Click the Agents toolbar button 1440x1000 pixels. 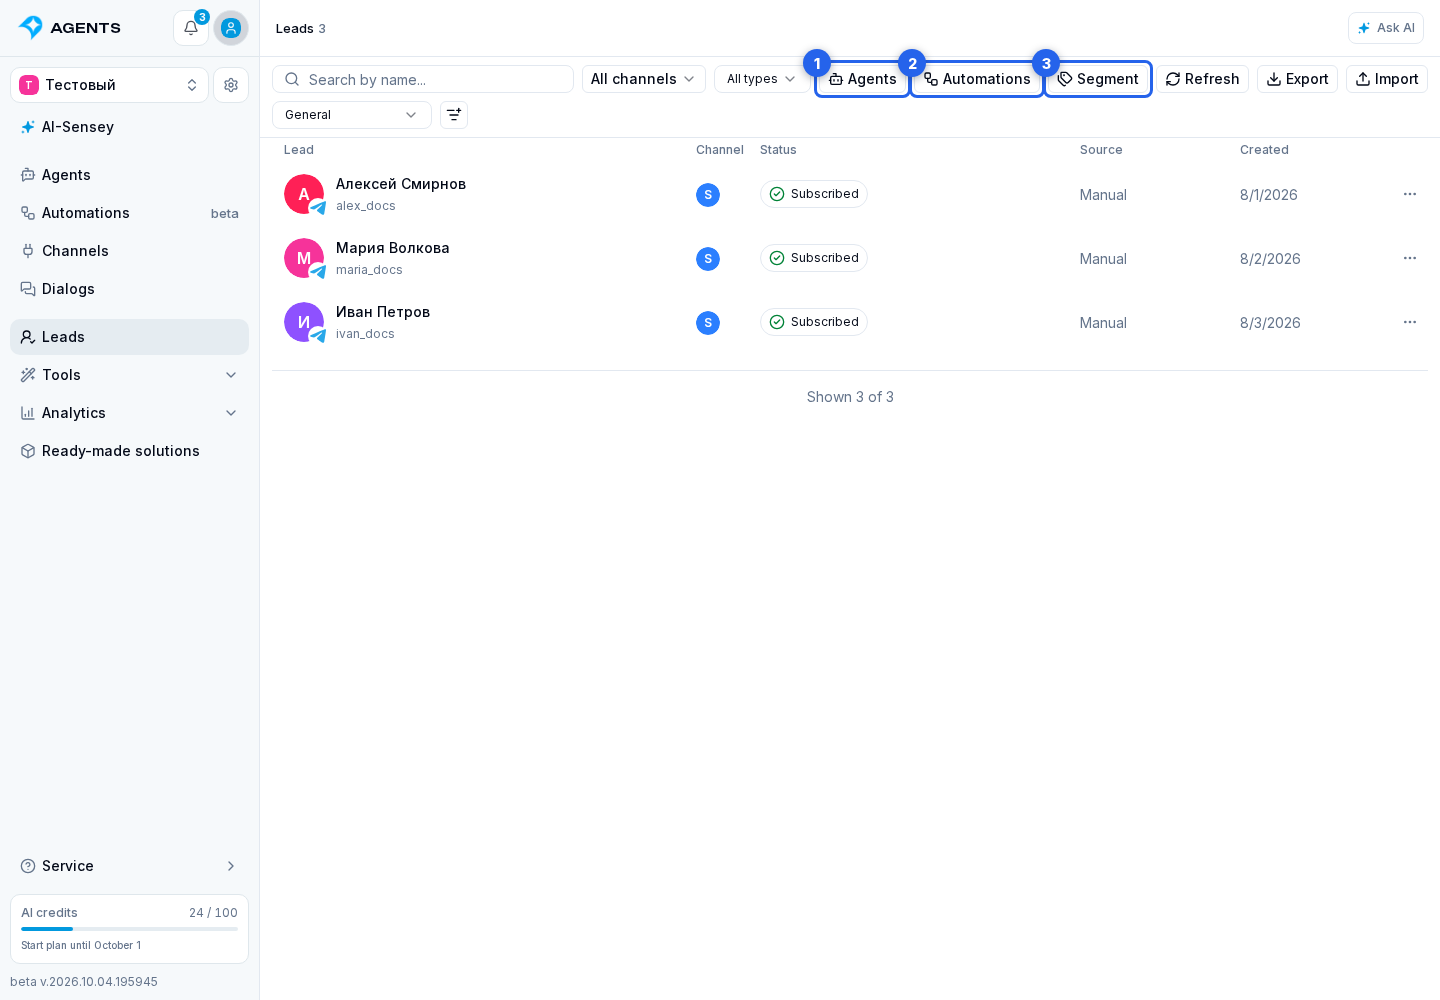(863, 79)
